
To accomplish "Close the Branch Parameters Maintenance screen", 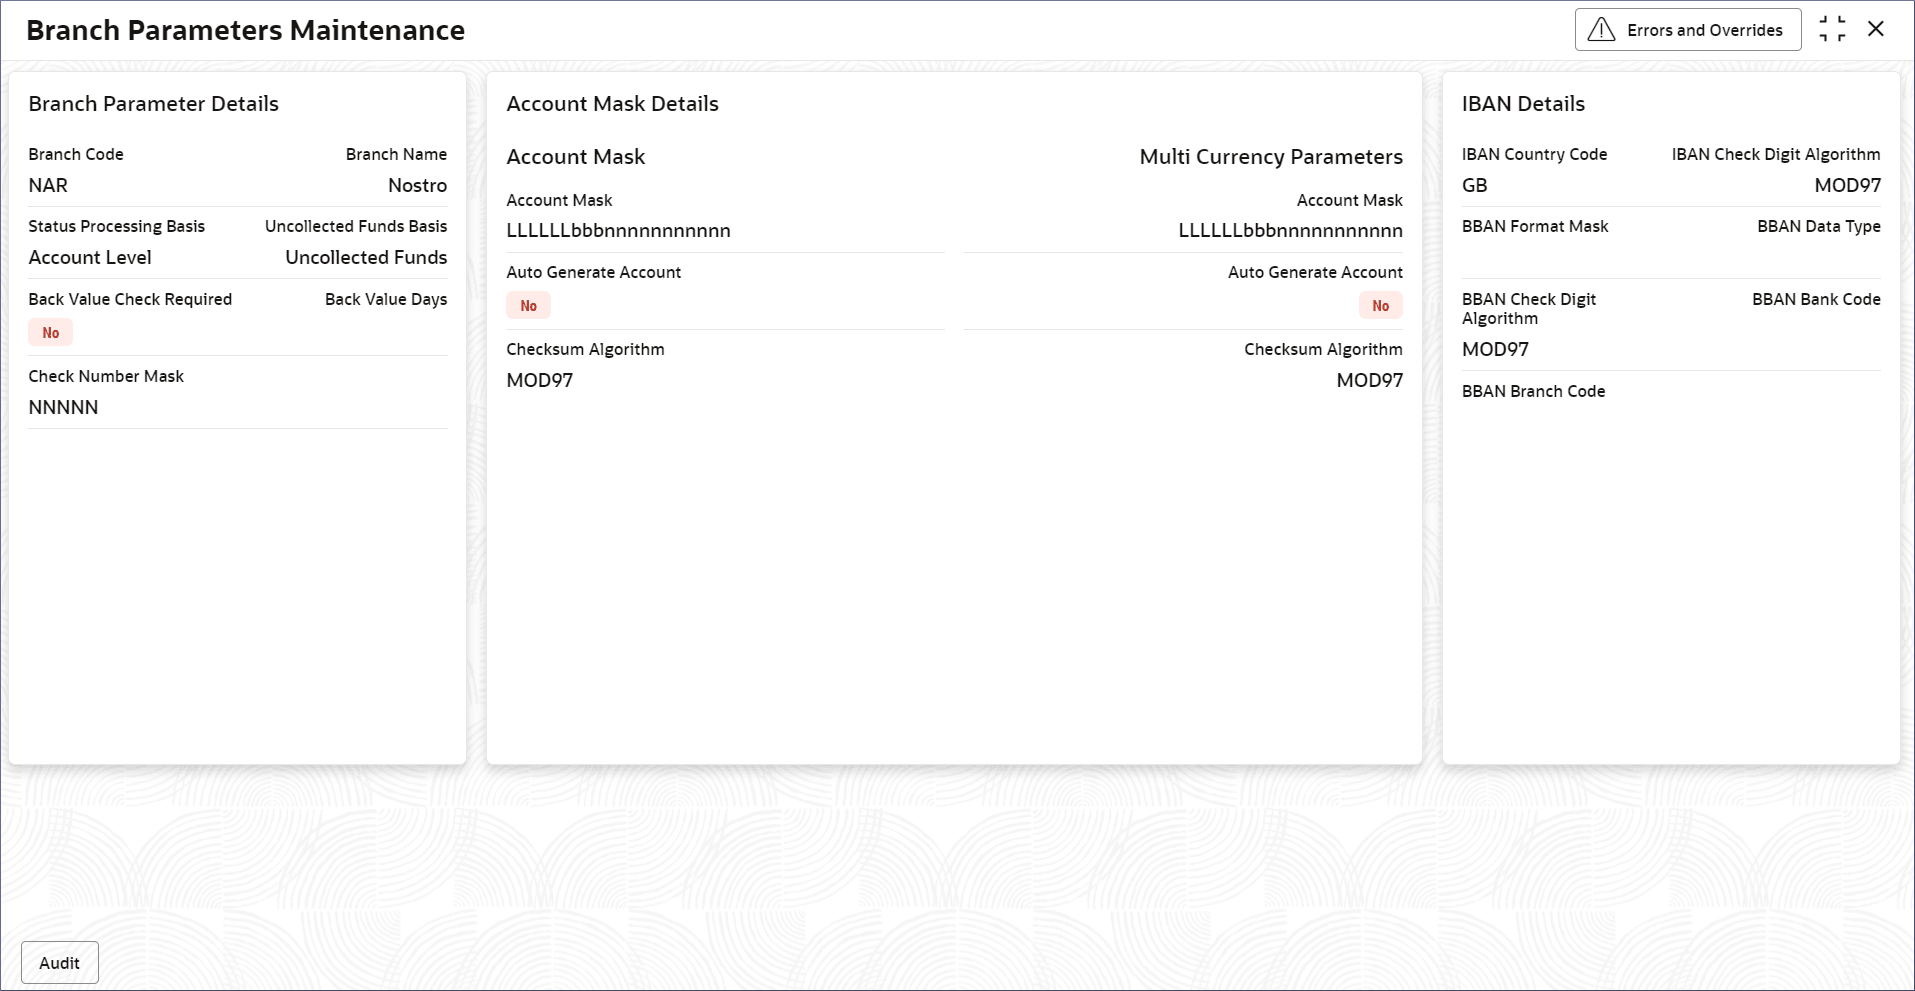I will [x=1876, y=30].
